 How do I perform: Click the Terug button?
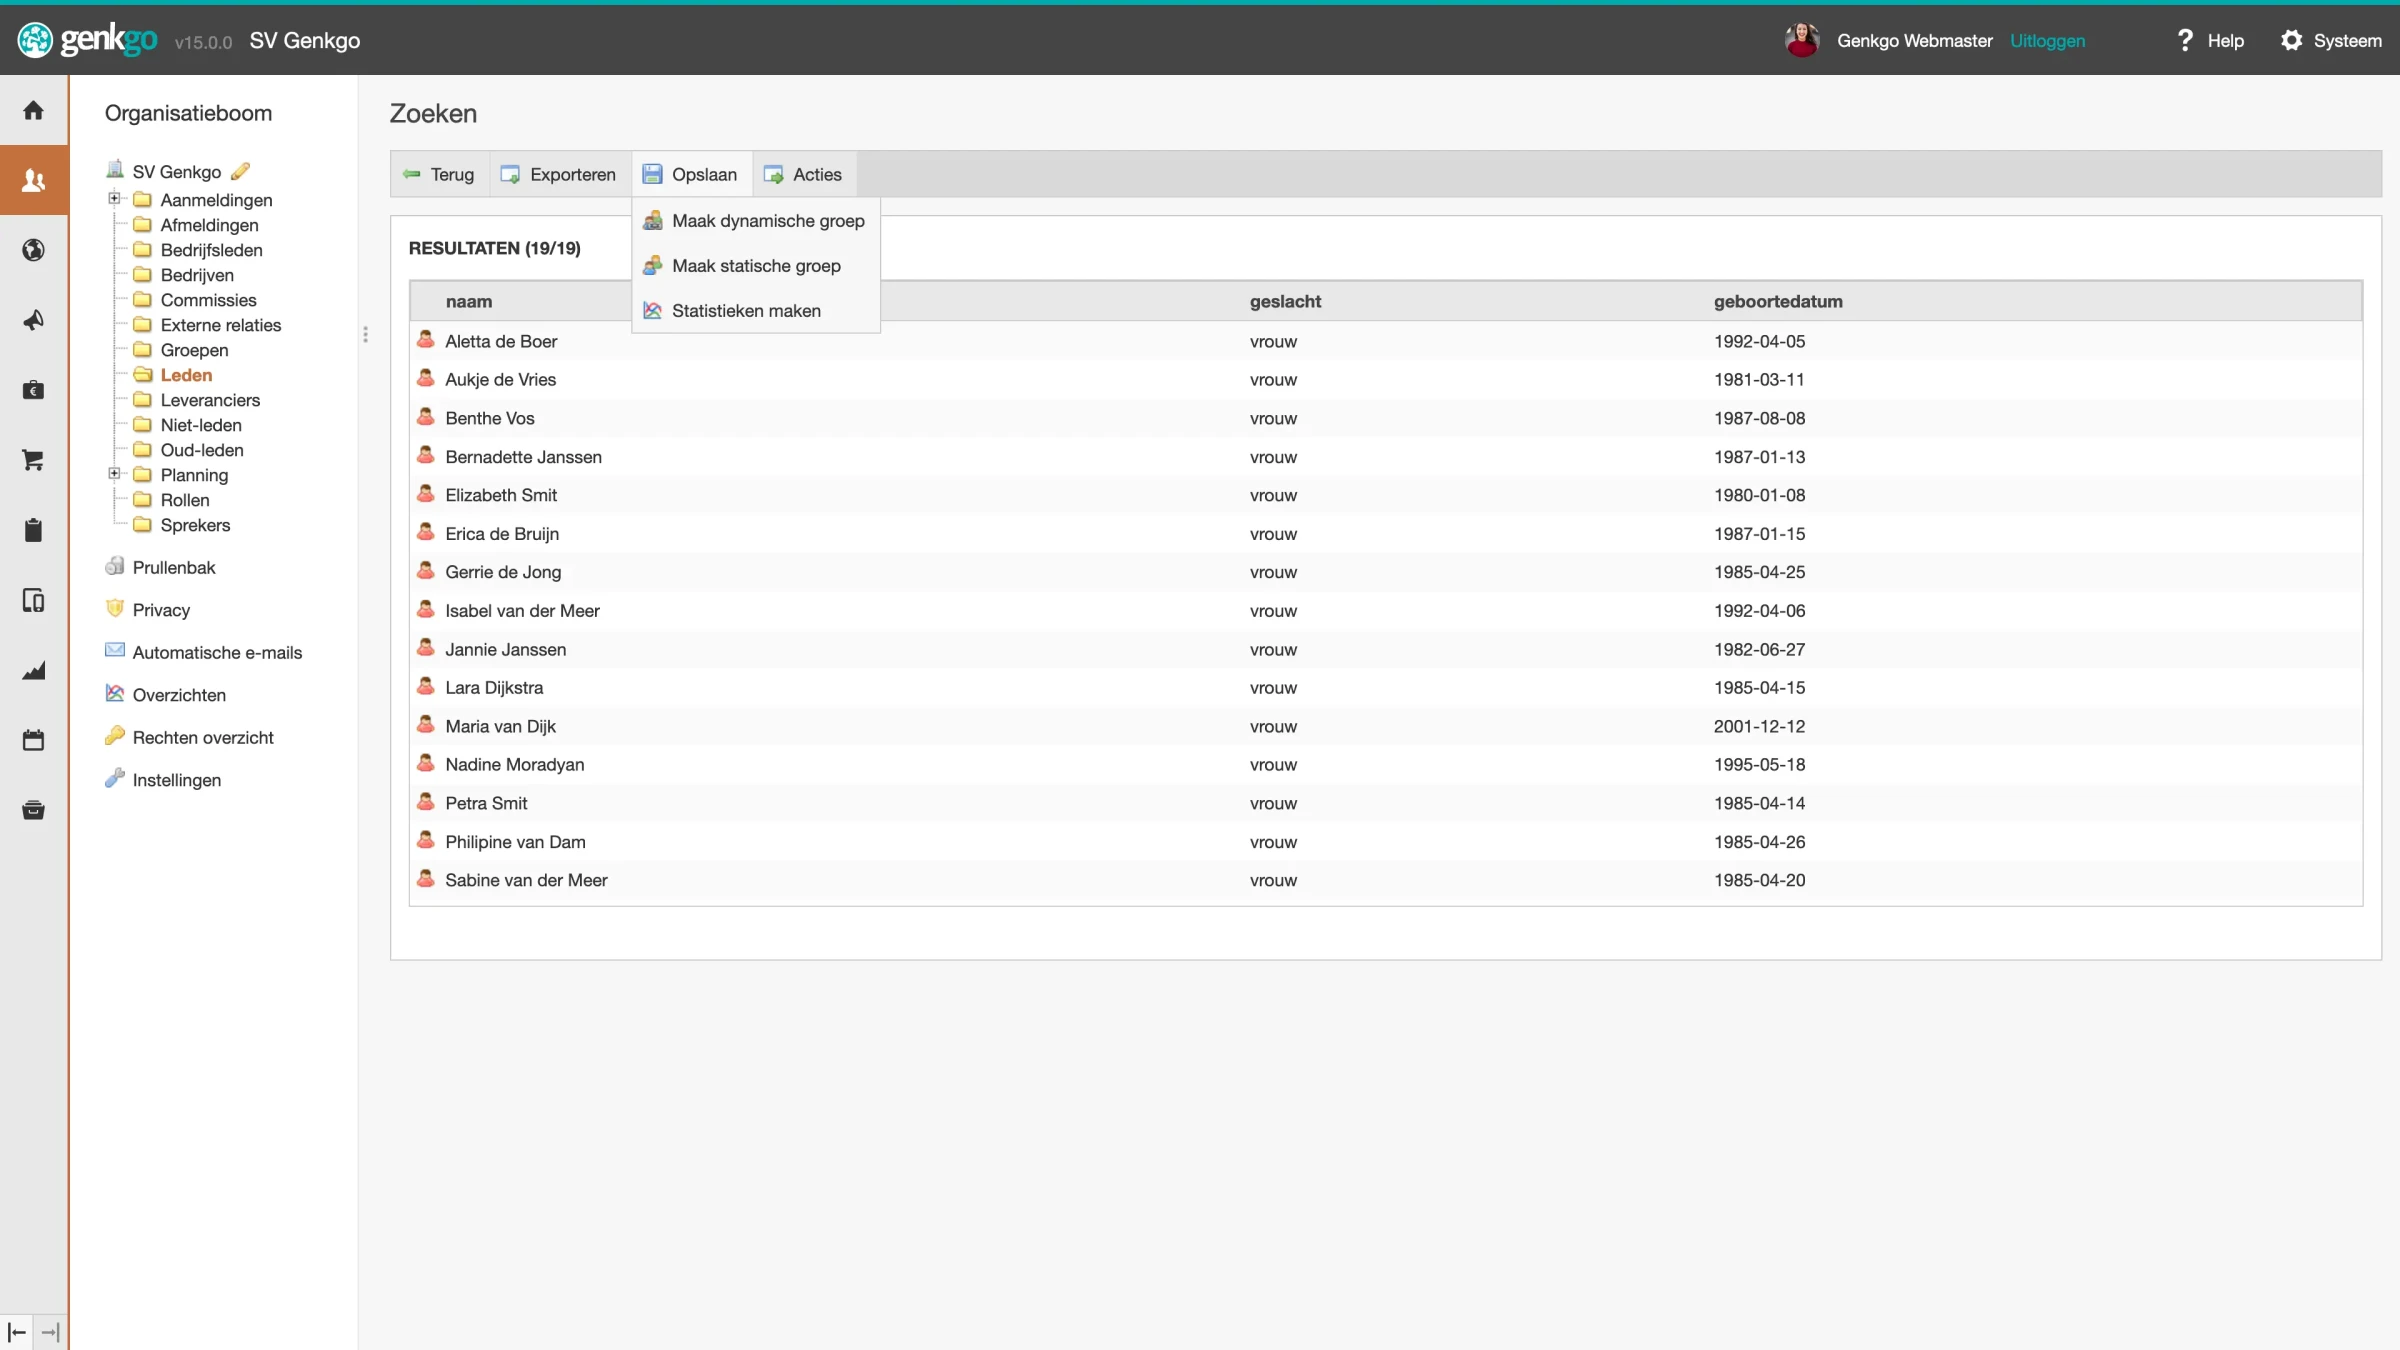coord(439,174)
